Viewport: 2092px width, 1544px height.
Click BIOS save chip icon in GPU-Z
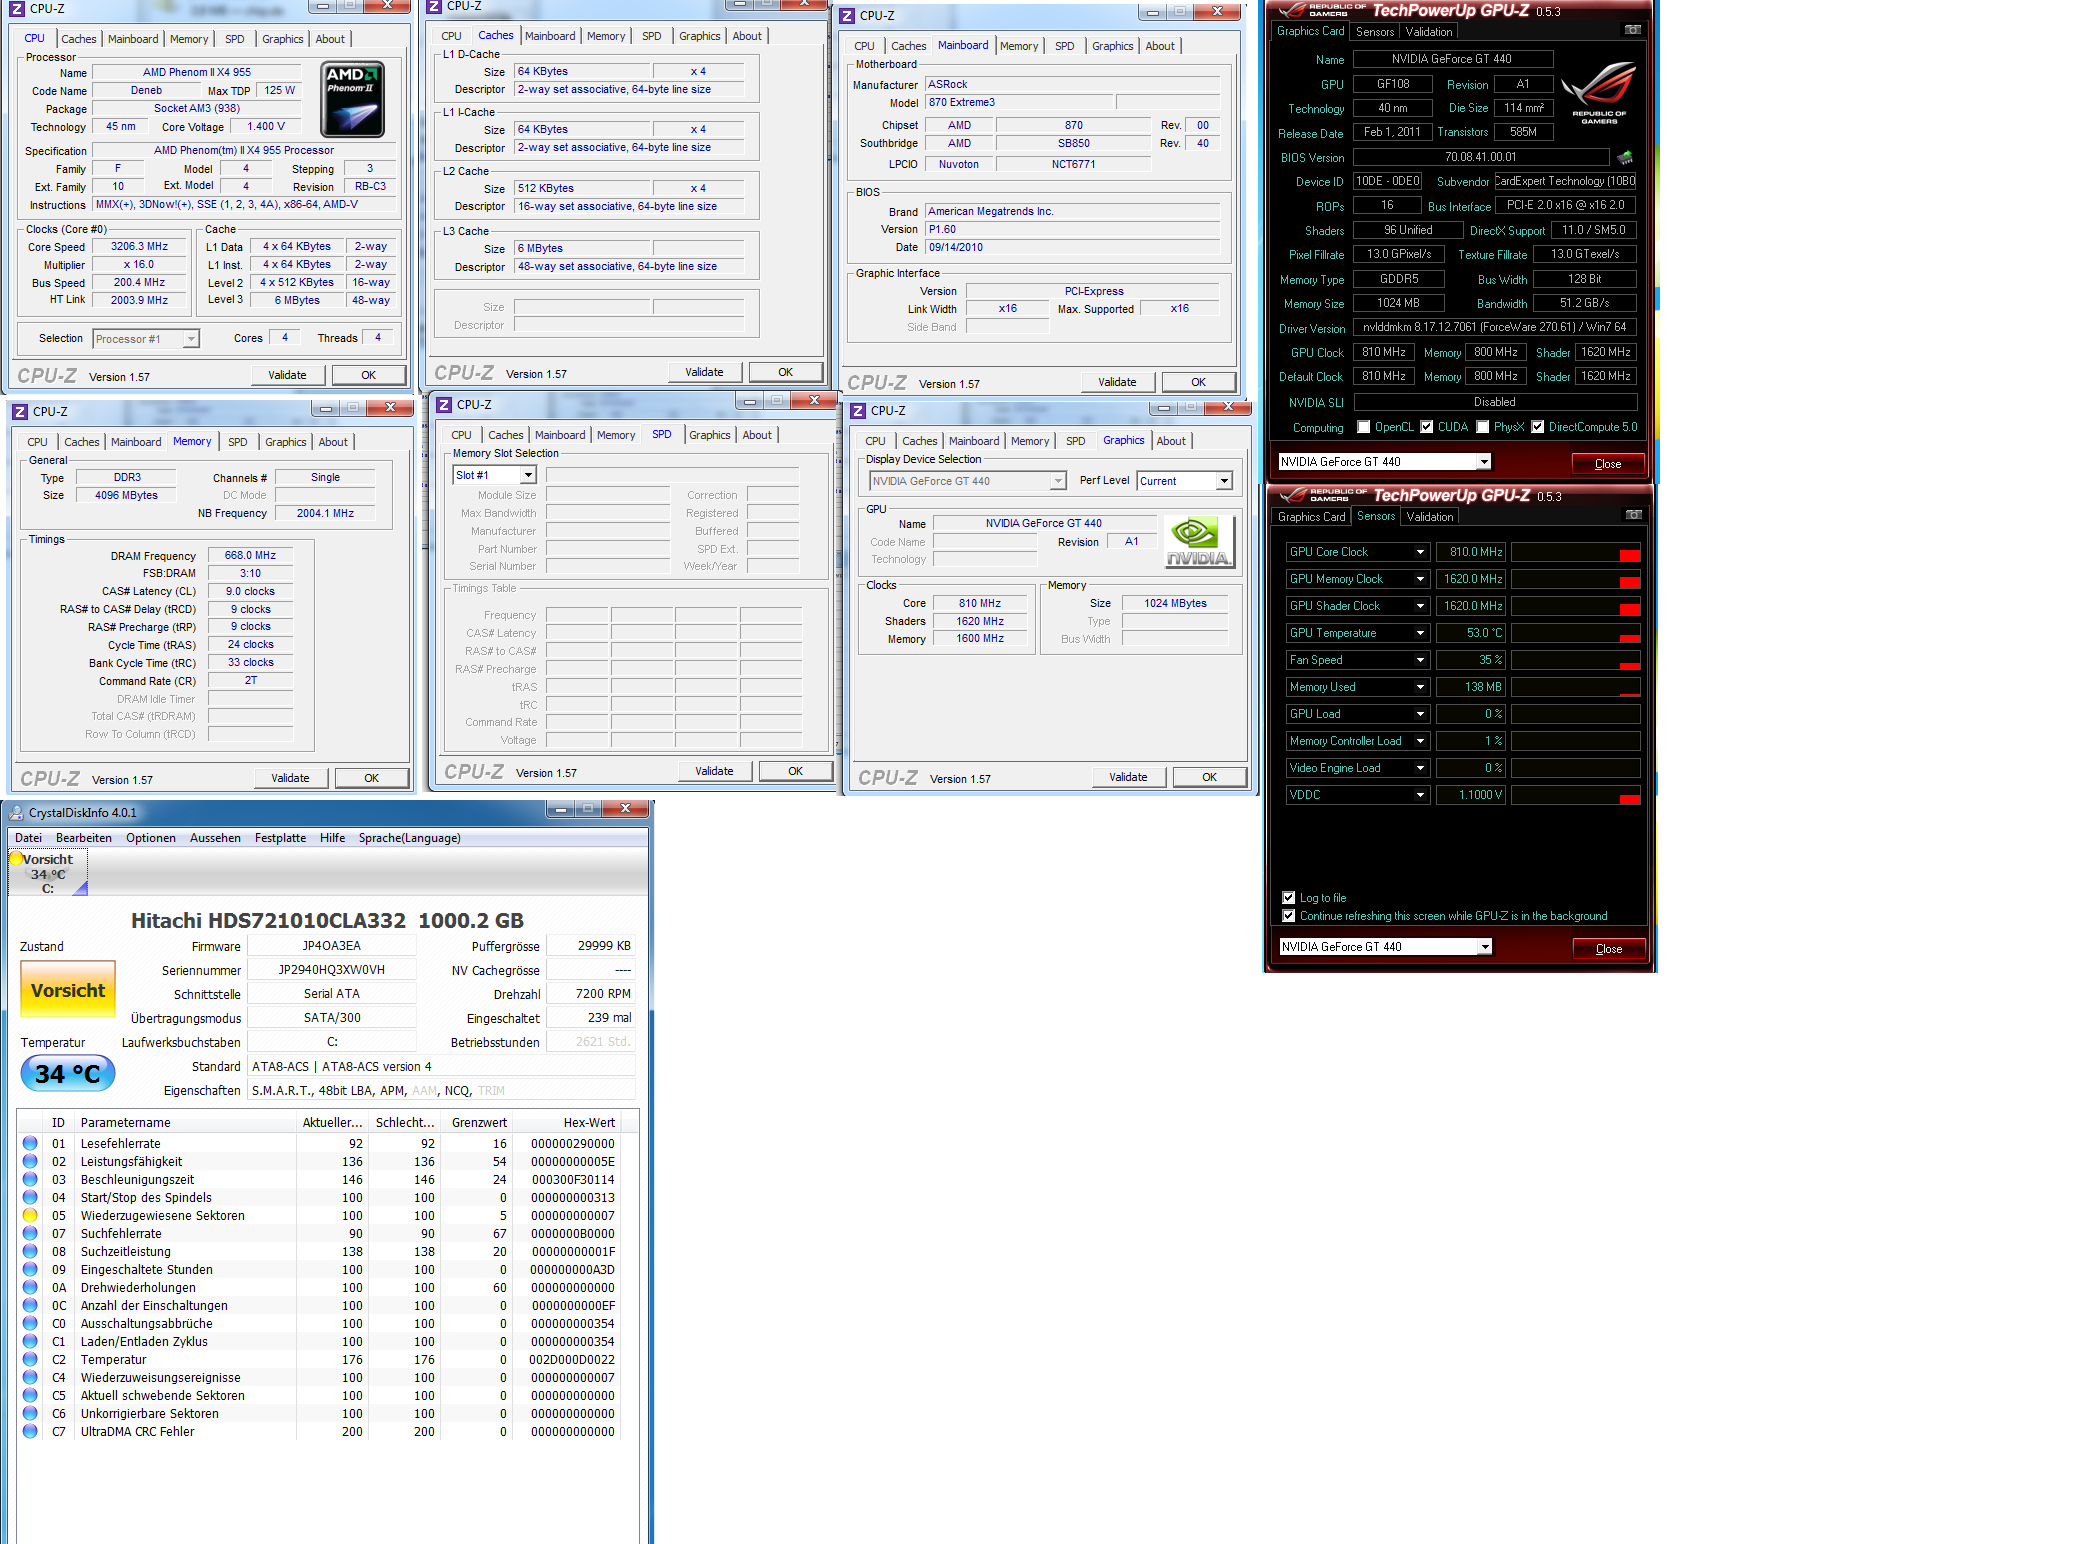(x=1625, y=158)
